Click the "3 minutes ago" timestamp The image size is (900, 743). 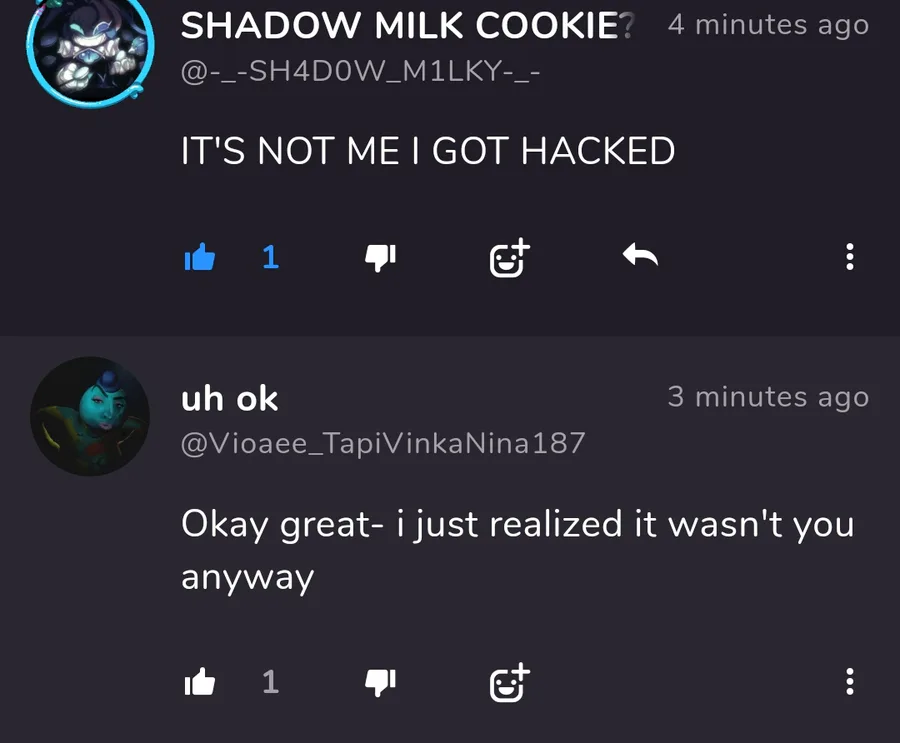coord(769,397)
